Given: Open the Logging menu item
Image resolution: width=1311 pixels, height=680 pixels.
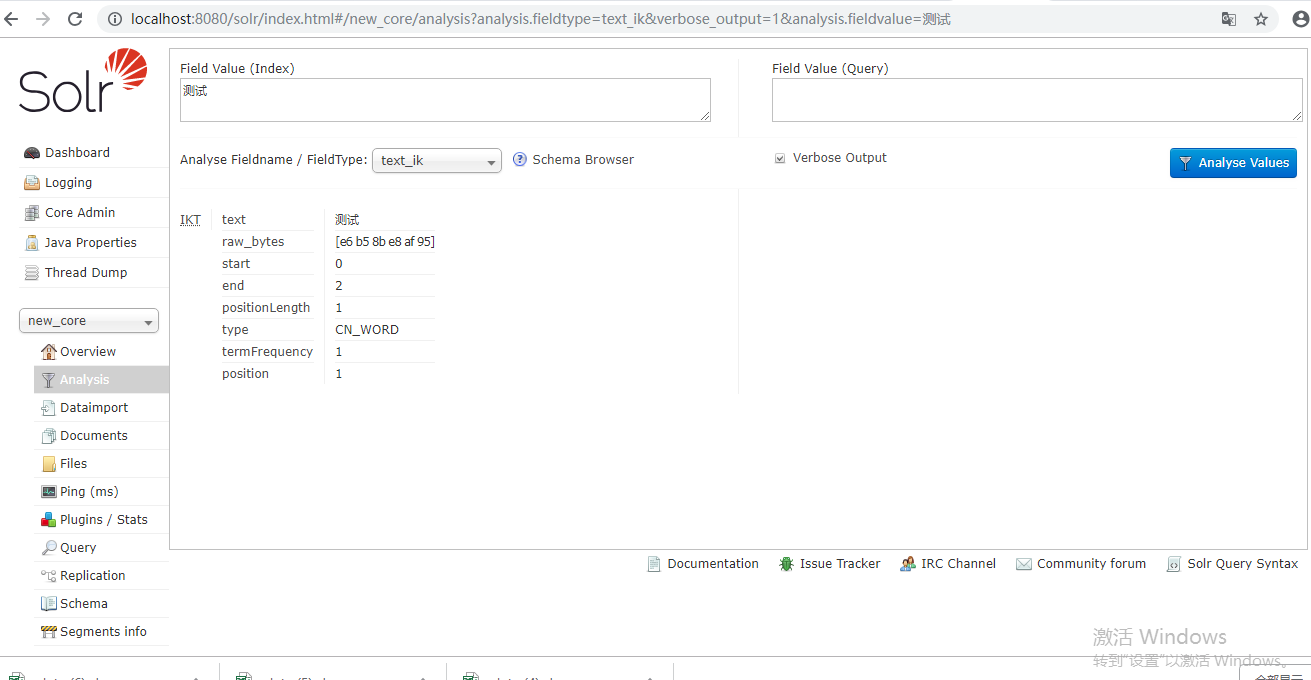Looking at the screenshot, I should click(x=68, y=183).
